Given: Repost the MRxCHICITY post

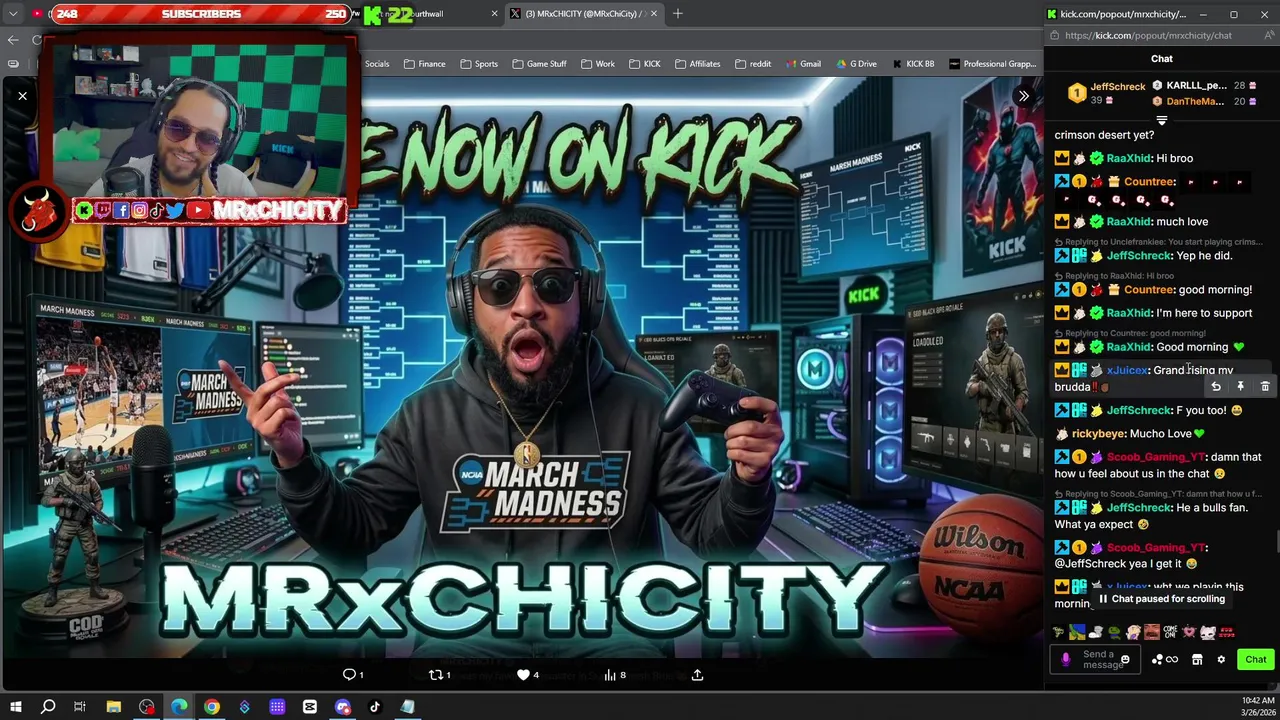Looking at the screenshot, I should (x=440, y=675).
